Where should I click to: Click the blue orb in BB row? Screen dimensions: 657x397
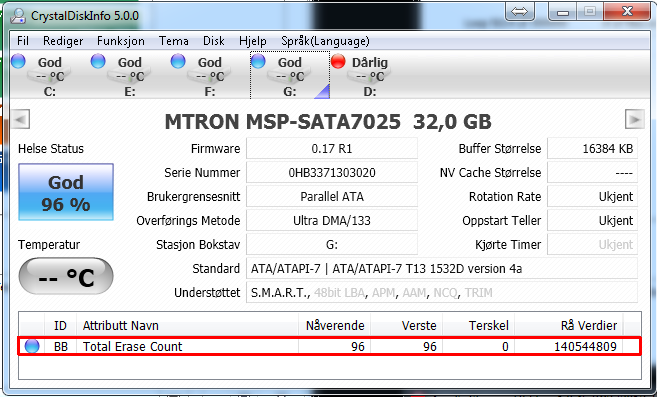32,346
